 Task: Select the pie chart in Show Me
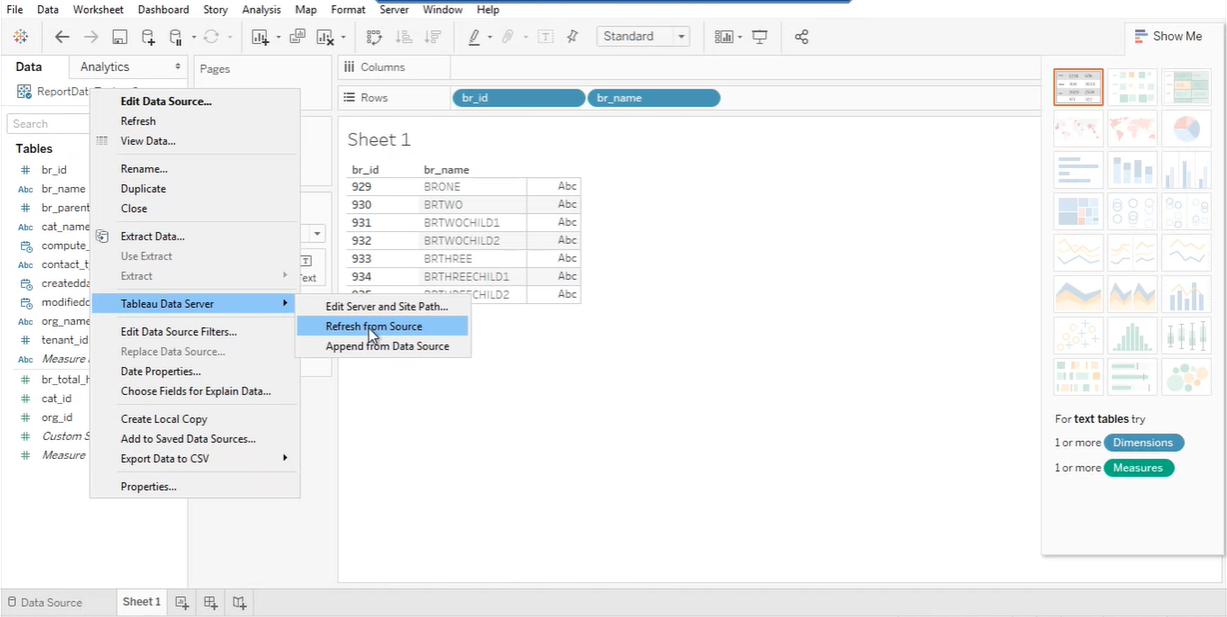(1186, 129)
